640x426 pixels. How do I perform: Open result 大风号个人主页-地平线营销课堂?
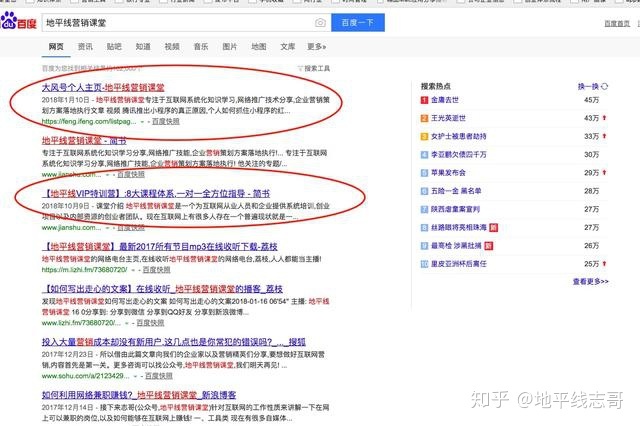click(x=103, y=87)
